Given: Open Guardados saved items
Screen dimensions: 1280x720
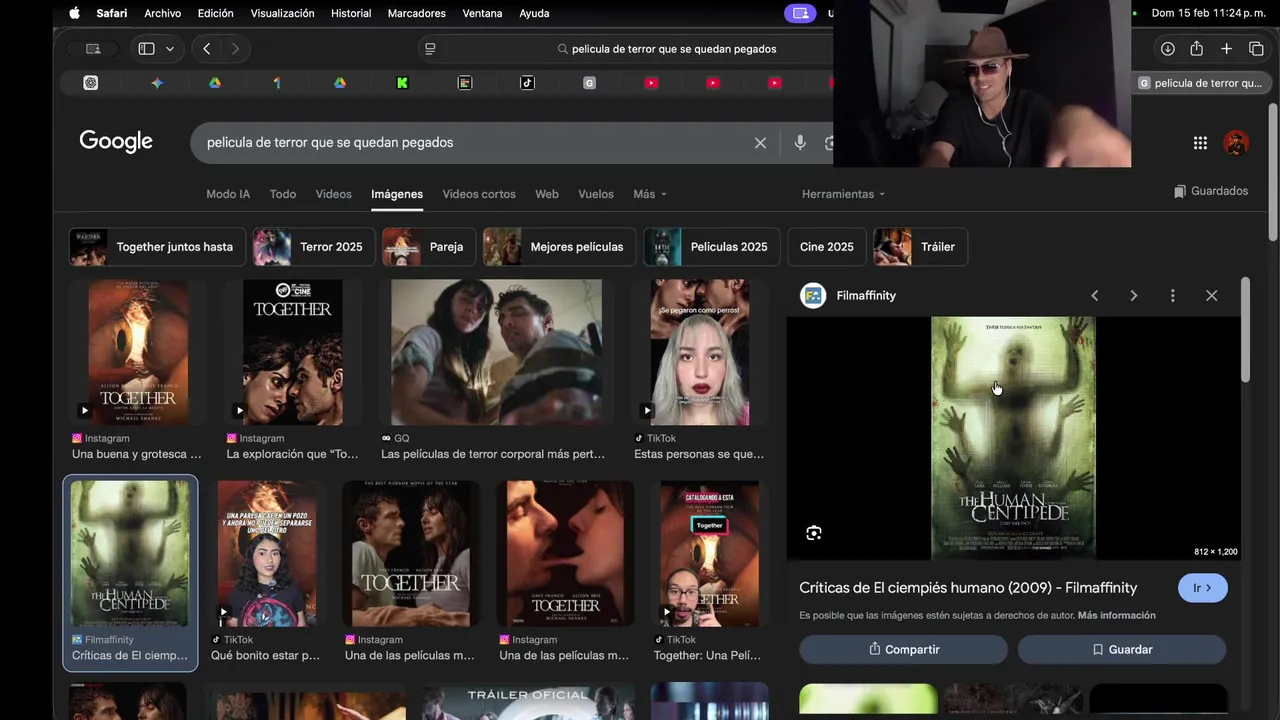Looking at the screenshot, I should 1210,191.
